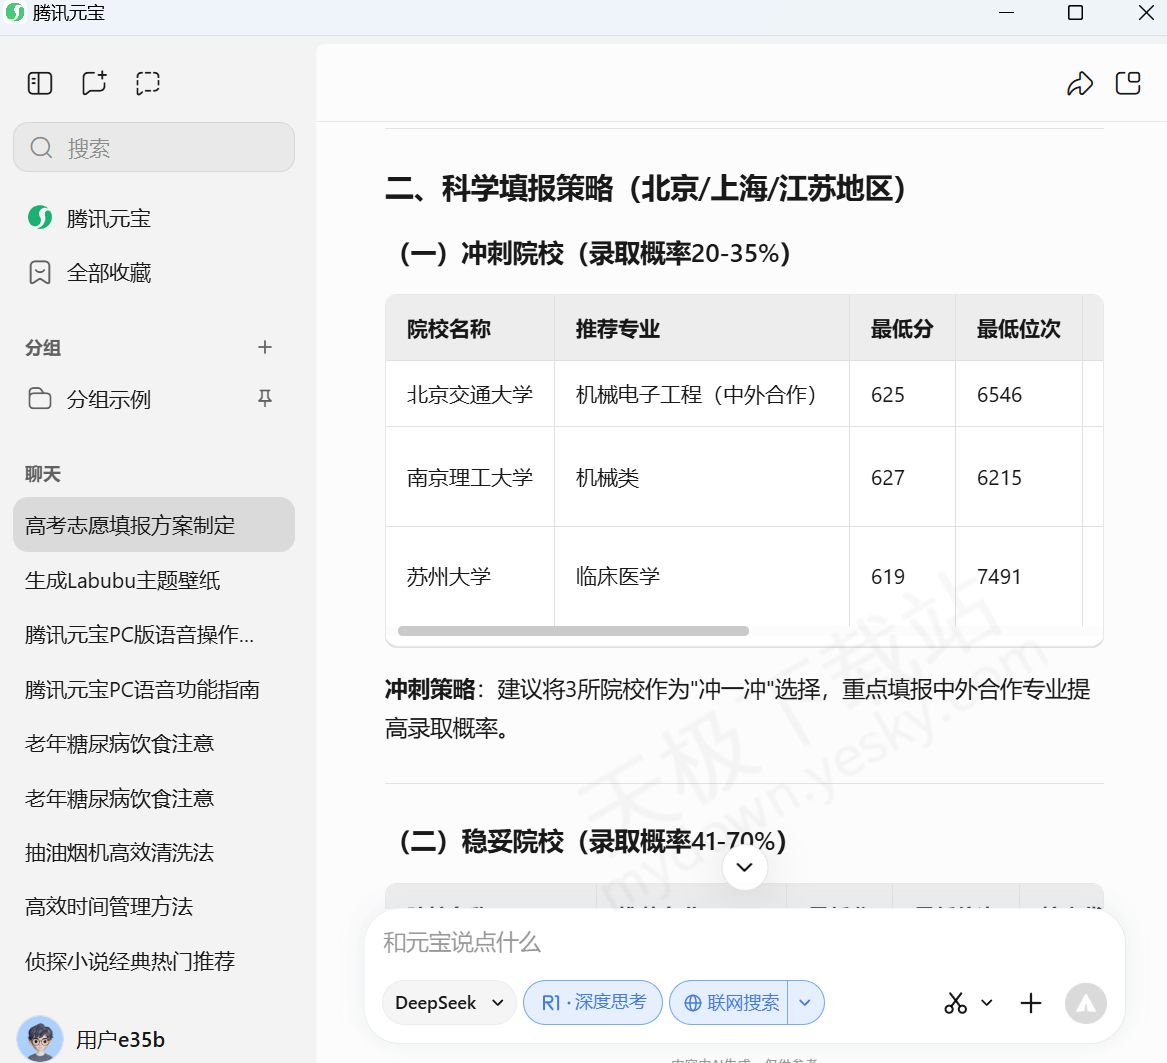Toggle R1 深度思考 mode
1167x1063 pixels.
(x=593, y=1003)
